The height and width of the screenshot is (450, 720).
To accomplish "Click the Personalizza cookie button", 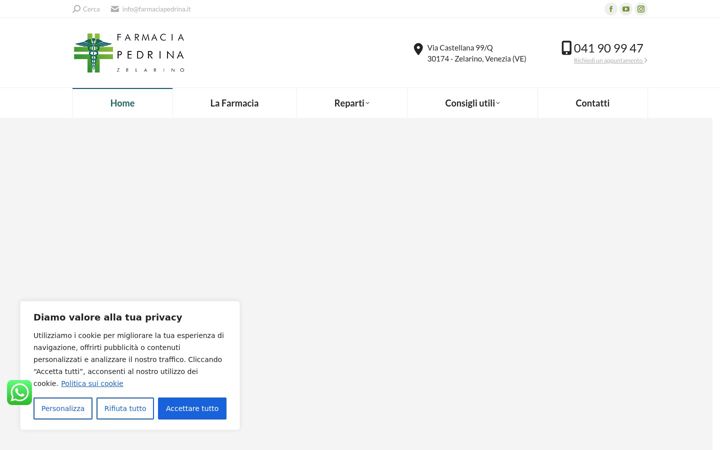I will pyautogui.click(x=63, y=408).
